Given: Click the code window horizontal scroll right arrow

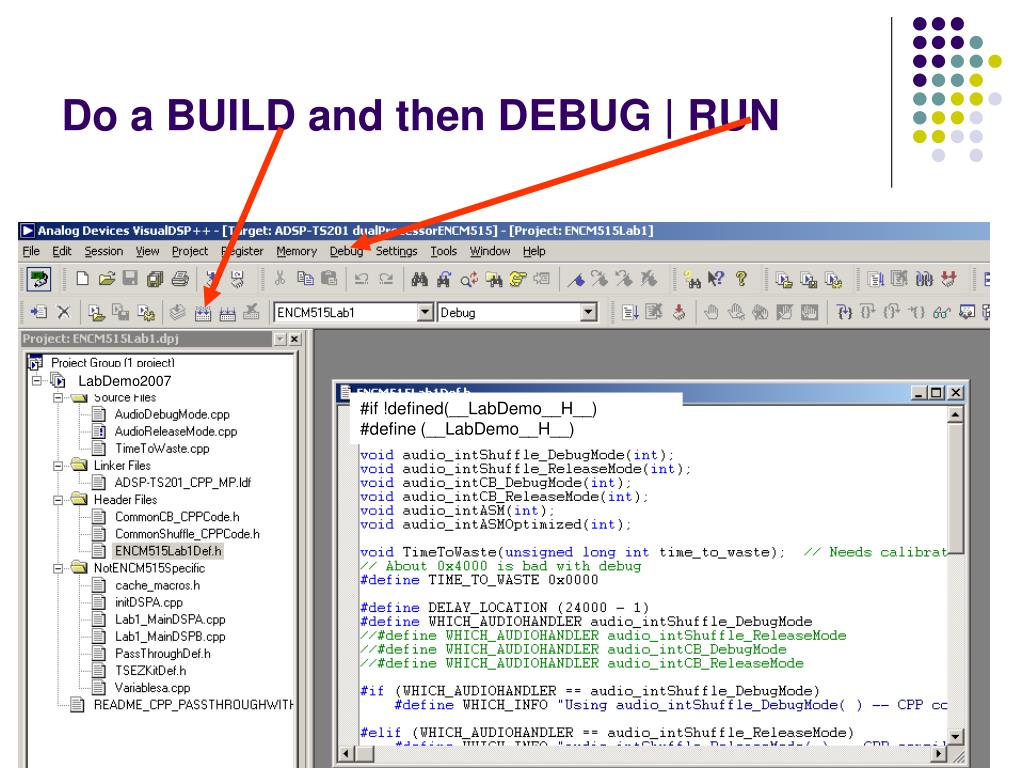Looking at the screenshot, I should pyautogui.click(x=940, y=754).
